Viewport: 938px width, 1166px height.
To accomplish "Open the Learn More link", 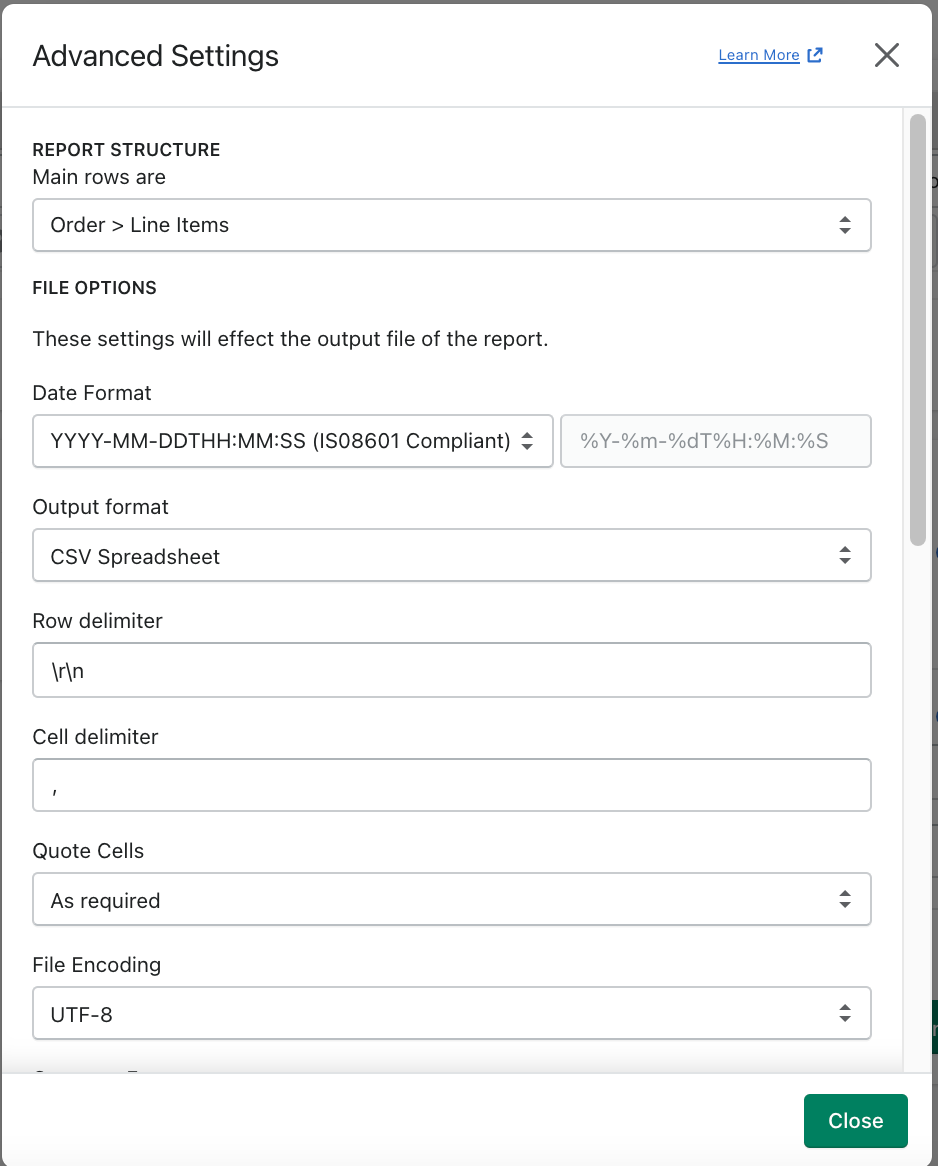I will click(759, 55).
